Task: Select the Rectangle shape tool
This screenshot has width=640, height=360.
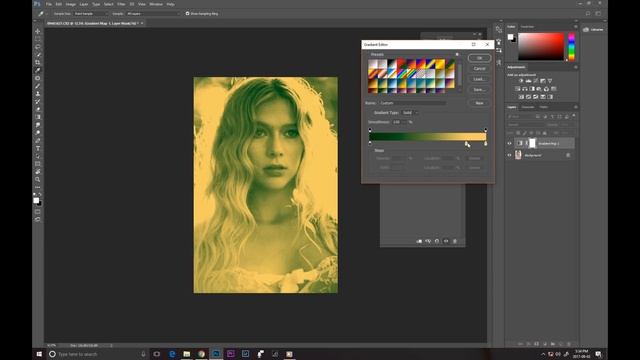Action: click(38, 164)
